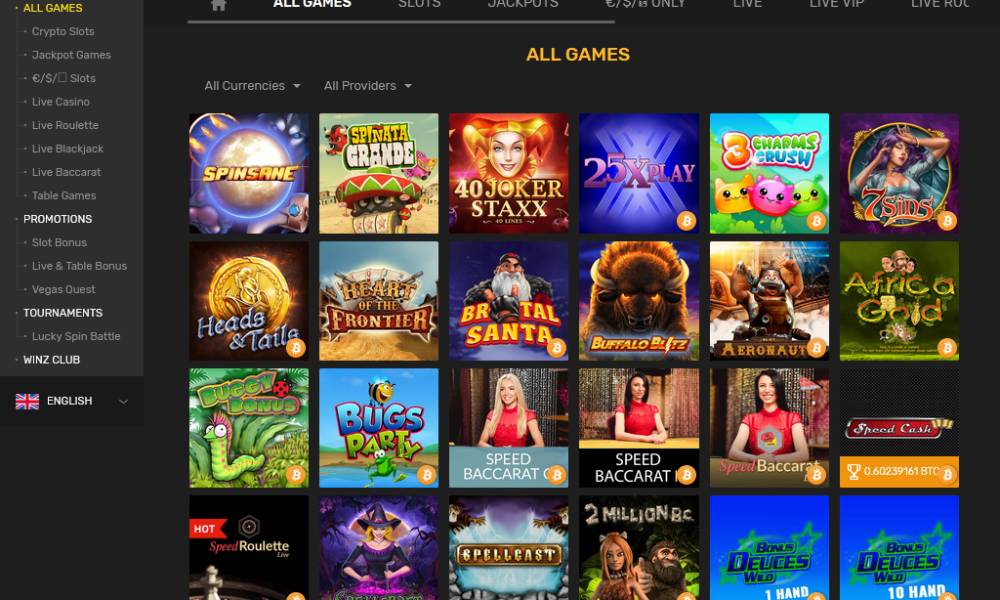This screenshot has width=1000, height=600.
Task: Open the All Currencies dropdown
Action: click(253, 85)
